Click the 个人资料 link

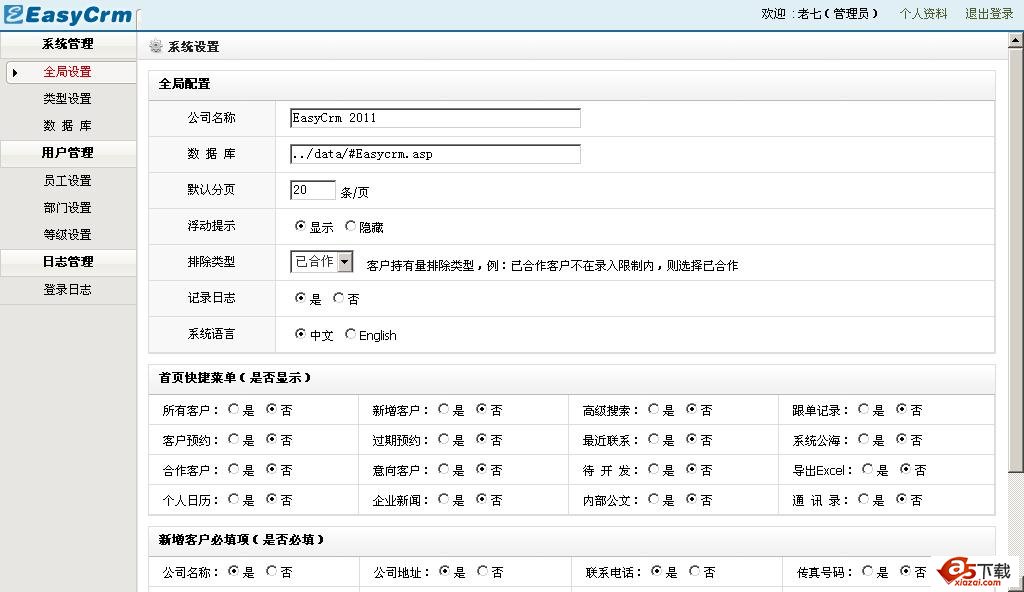coord(923,14)
